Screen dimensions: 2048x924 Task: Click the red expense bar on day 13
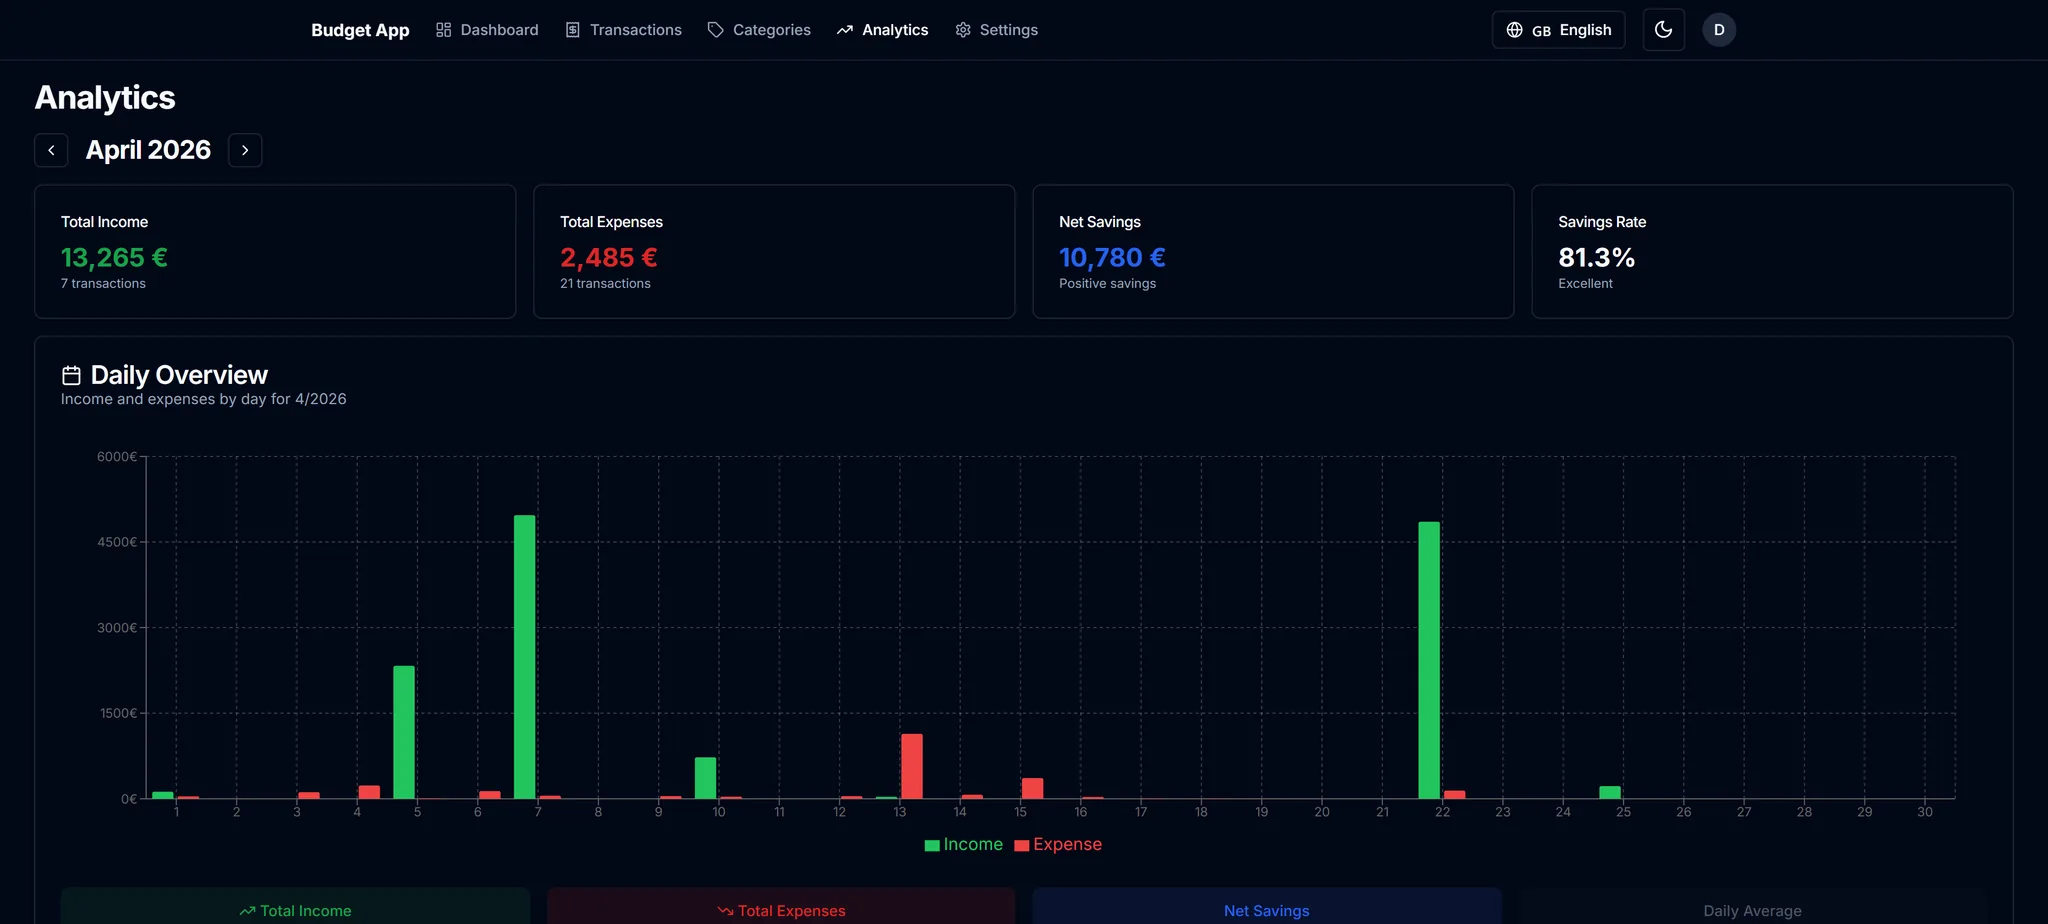click(x=912, y=766)
